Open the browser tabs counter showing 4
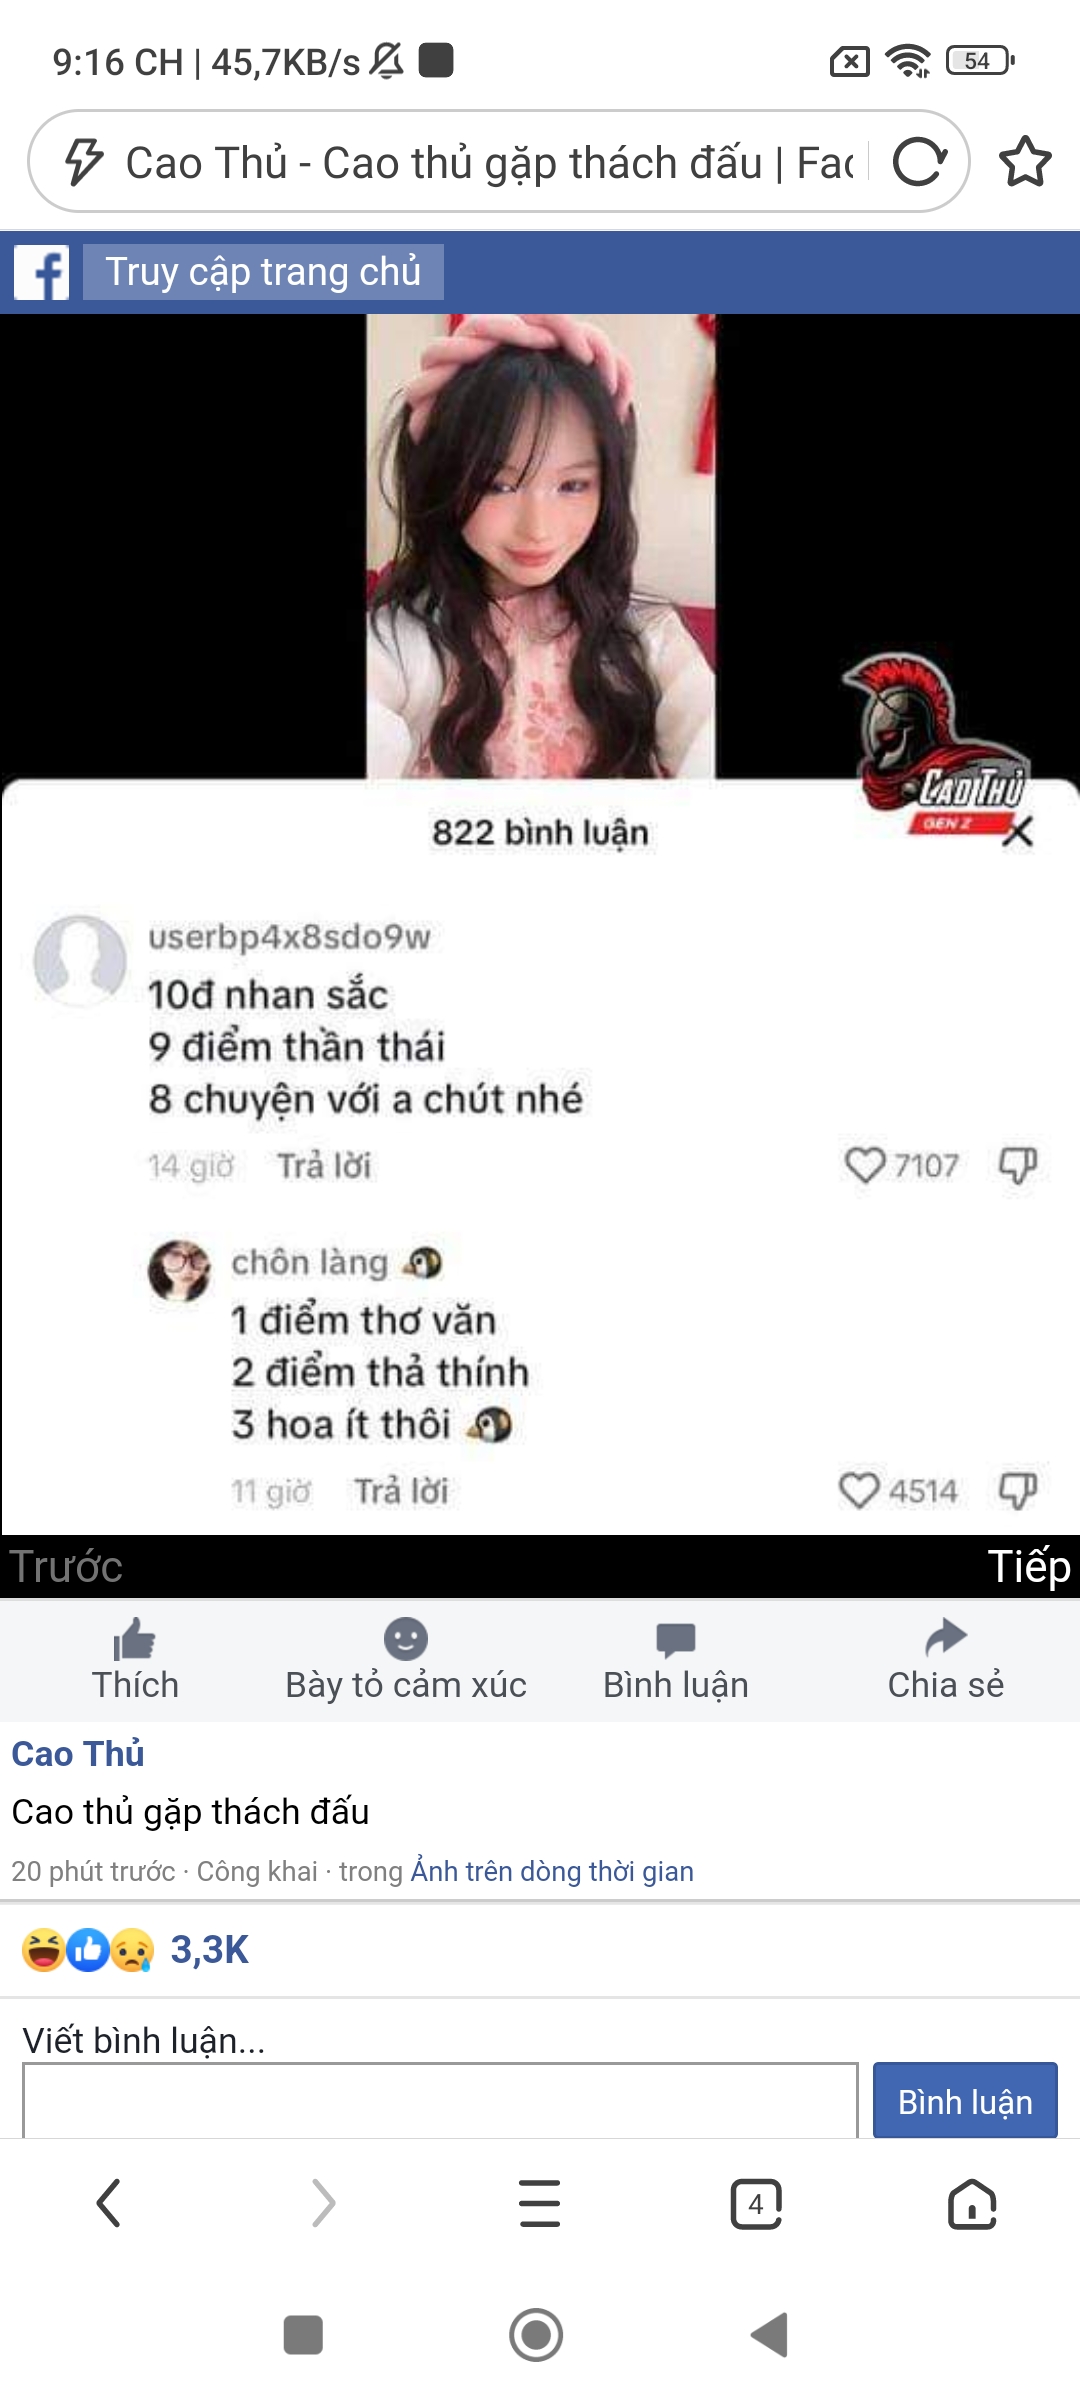The image size is (1080, 2400). (756, 2203)
